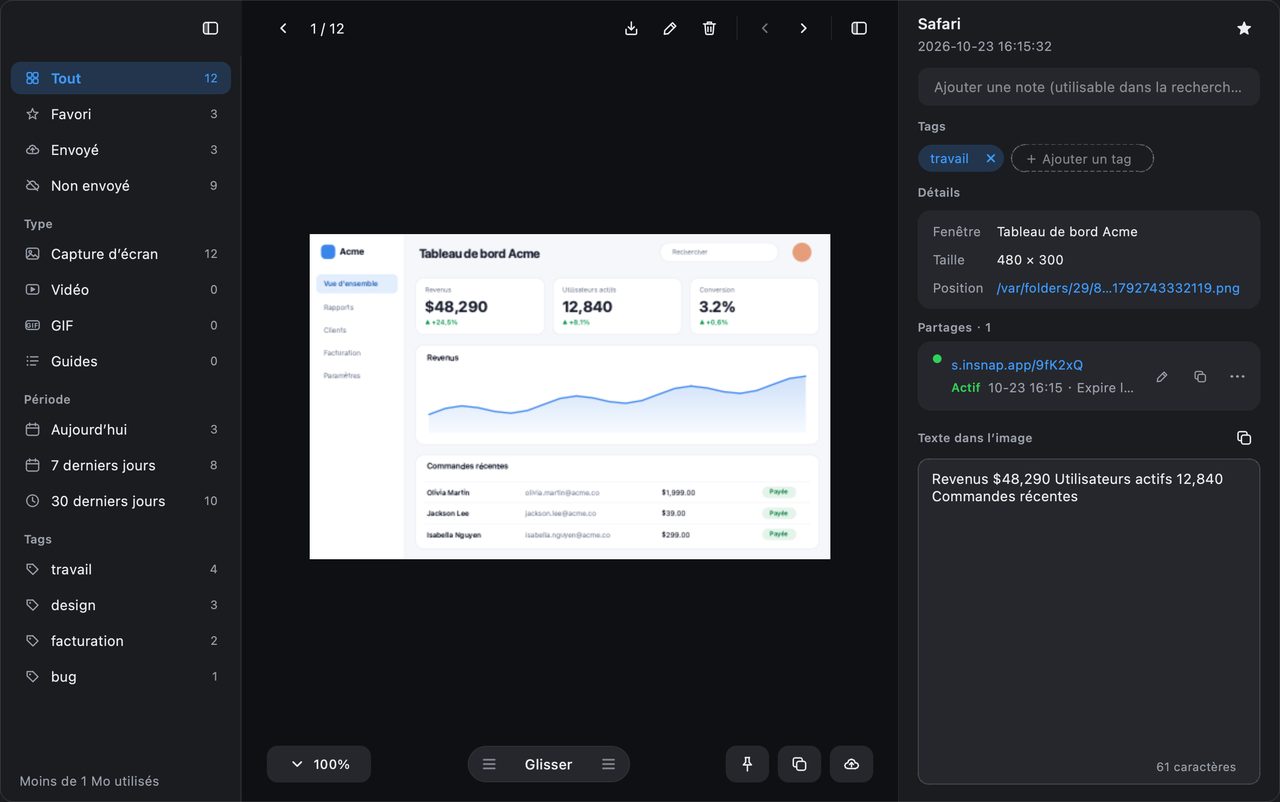Edit screenshot with the pencil icon

point(670,29)
